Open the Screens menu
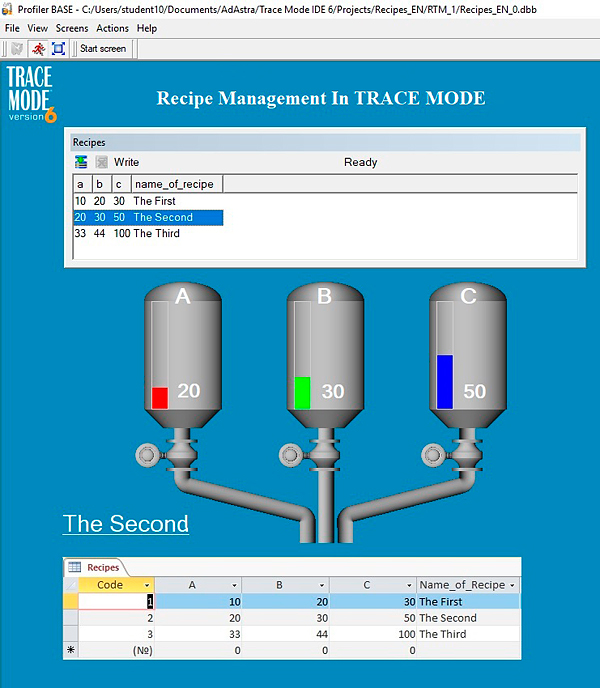The width and height of the screenshot is (600, 688). coord(72,28)
